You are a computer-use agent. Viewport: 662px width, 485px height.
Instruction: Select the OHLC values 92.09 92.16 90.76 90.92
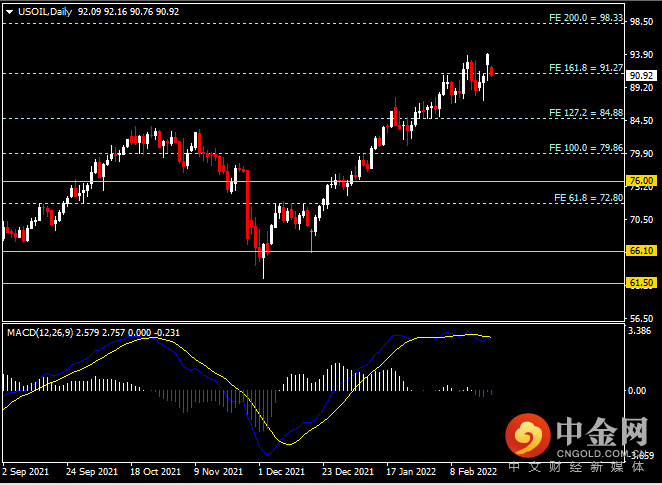pyautogui.click(x=128, y=12)
